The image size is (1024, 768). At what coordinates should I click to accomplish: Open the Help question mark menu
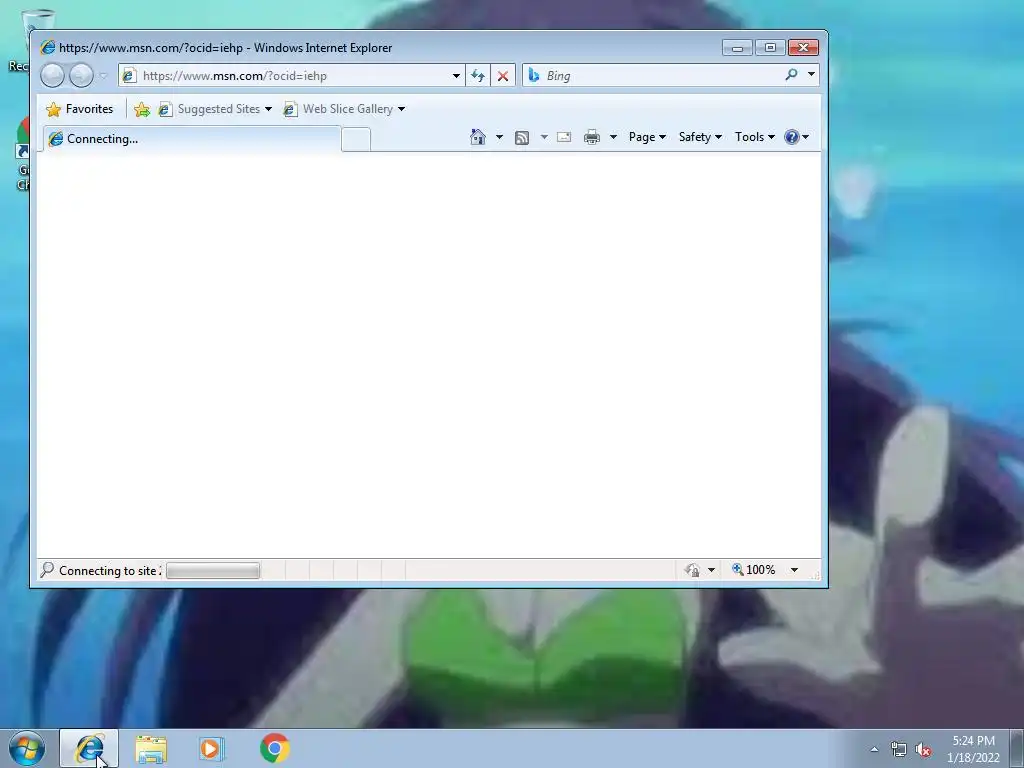click(796, 137)
